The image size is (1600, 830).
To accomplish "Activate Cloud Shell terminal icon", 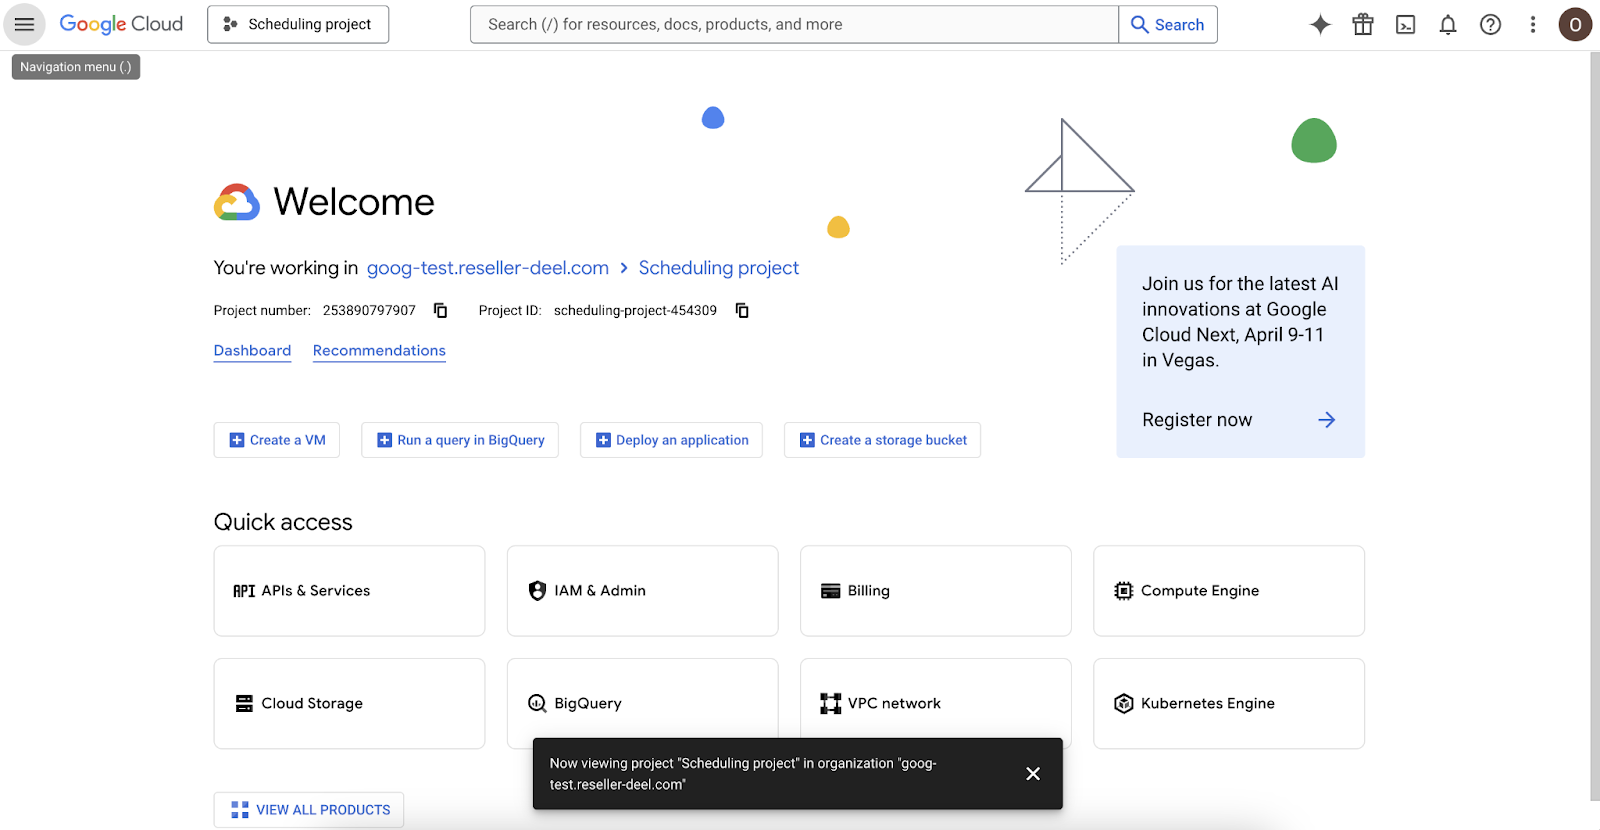I will [x=1406, y=25].
